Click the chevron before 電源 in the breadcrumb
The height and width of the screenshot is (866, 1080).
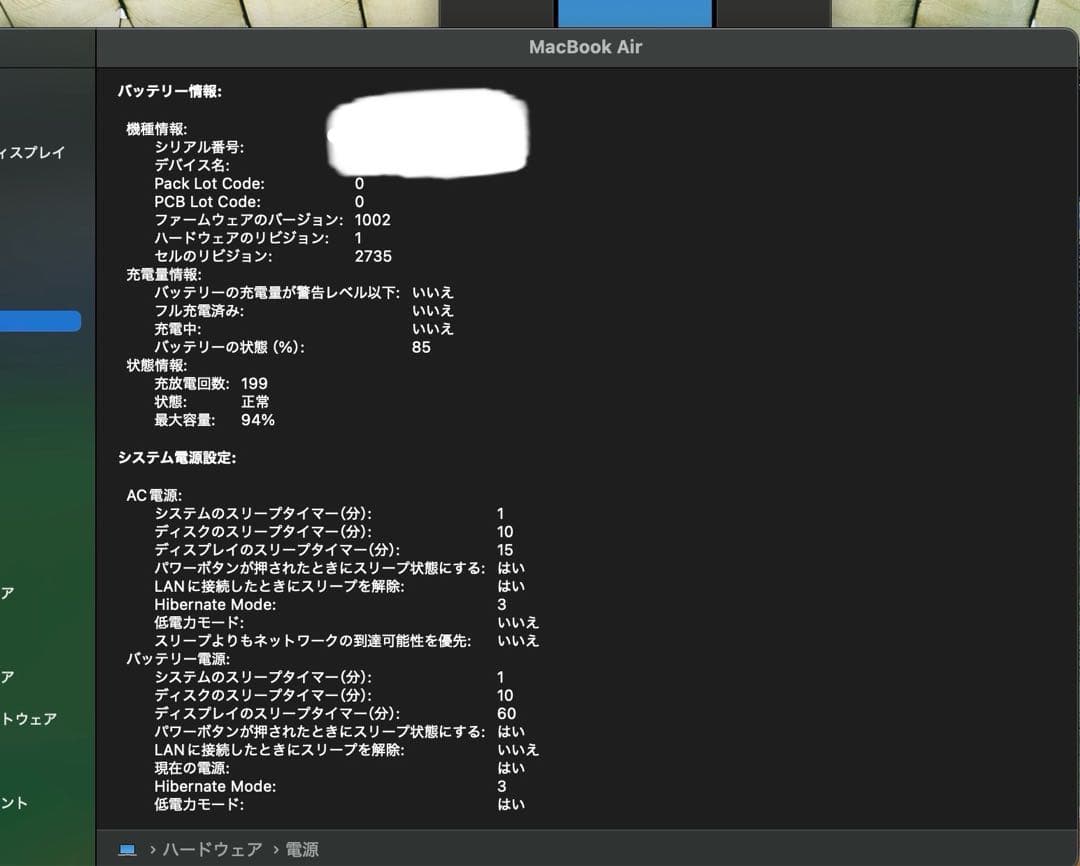pos(274,849)
